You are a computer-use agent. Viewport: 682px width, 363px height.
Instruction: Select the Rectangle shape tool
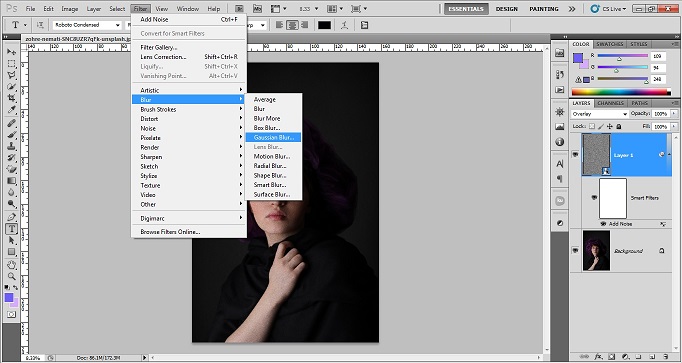coord(11,252)
